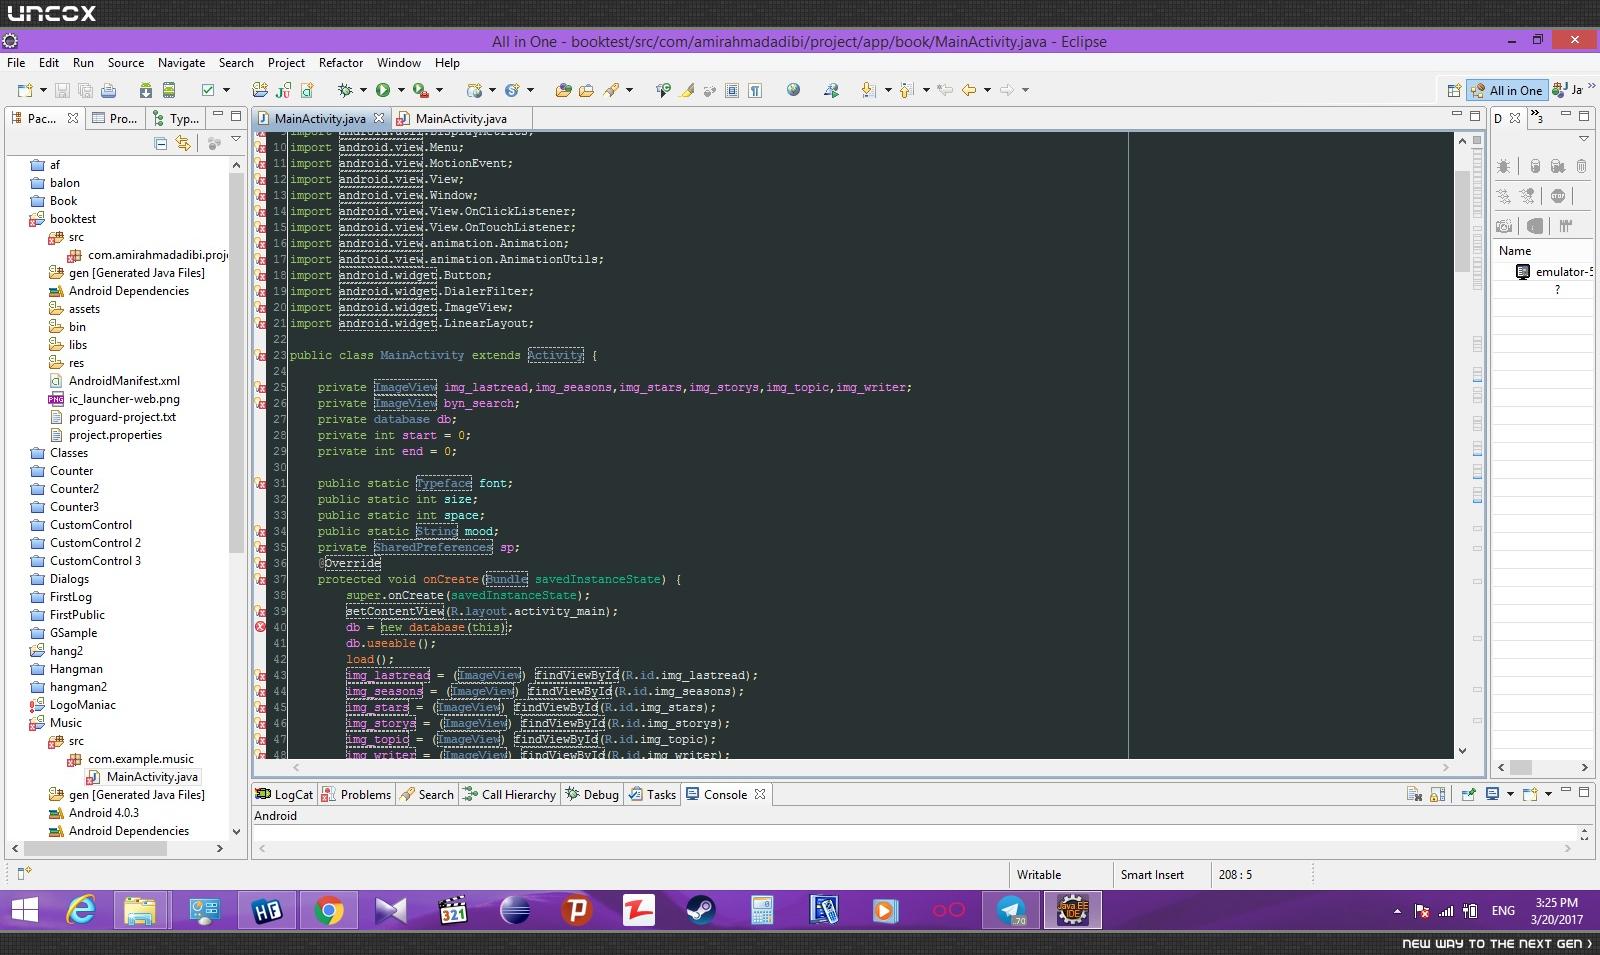Click the Clear Console icon
This screenshot has height=955, width=1600.
coord(1414,794)
